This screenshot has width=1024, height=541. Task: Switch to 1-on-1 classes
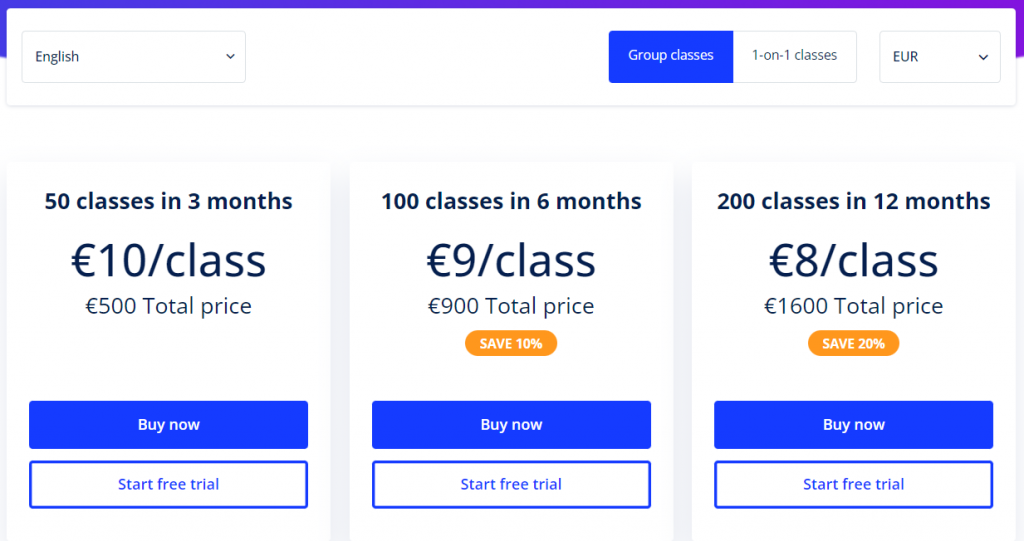[794, 56]
